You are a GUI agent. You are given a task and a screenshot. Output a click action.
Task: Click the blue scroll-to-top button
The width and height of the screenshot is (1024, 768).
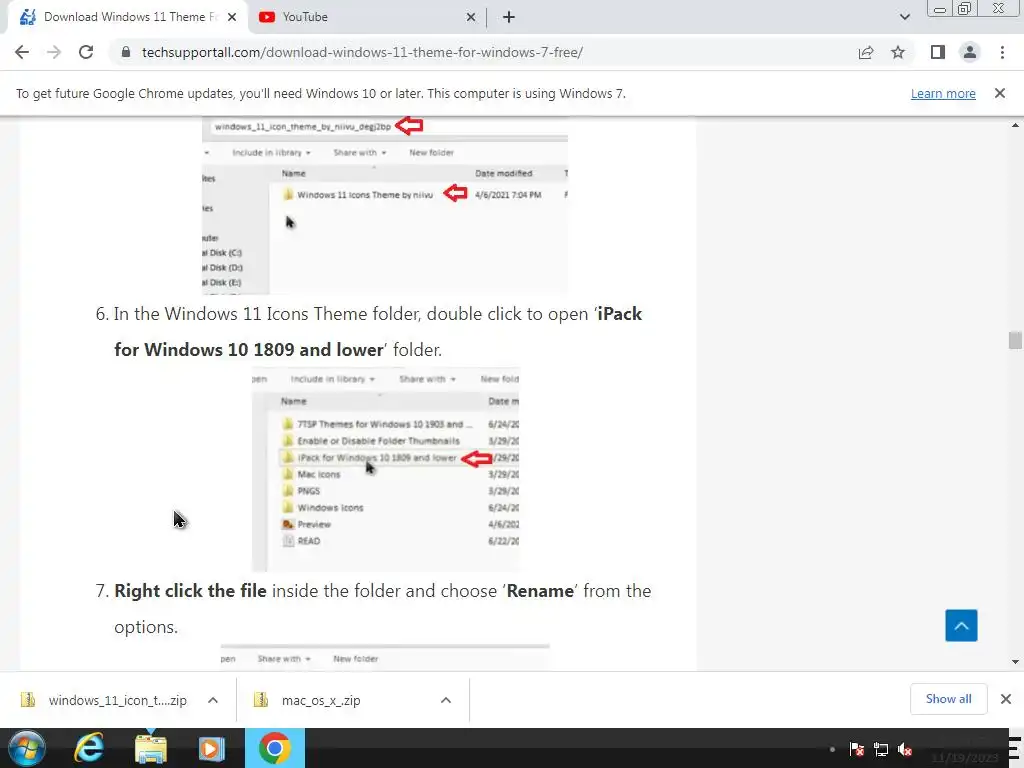961,626
